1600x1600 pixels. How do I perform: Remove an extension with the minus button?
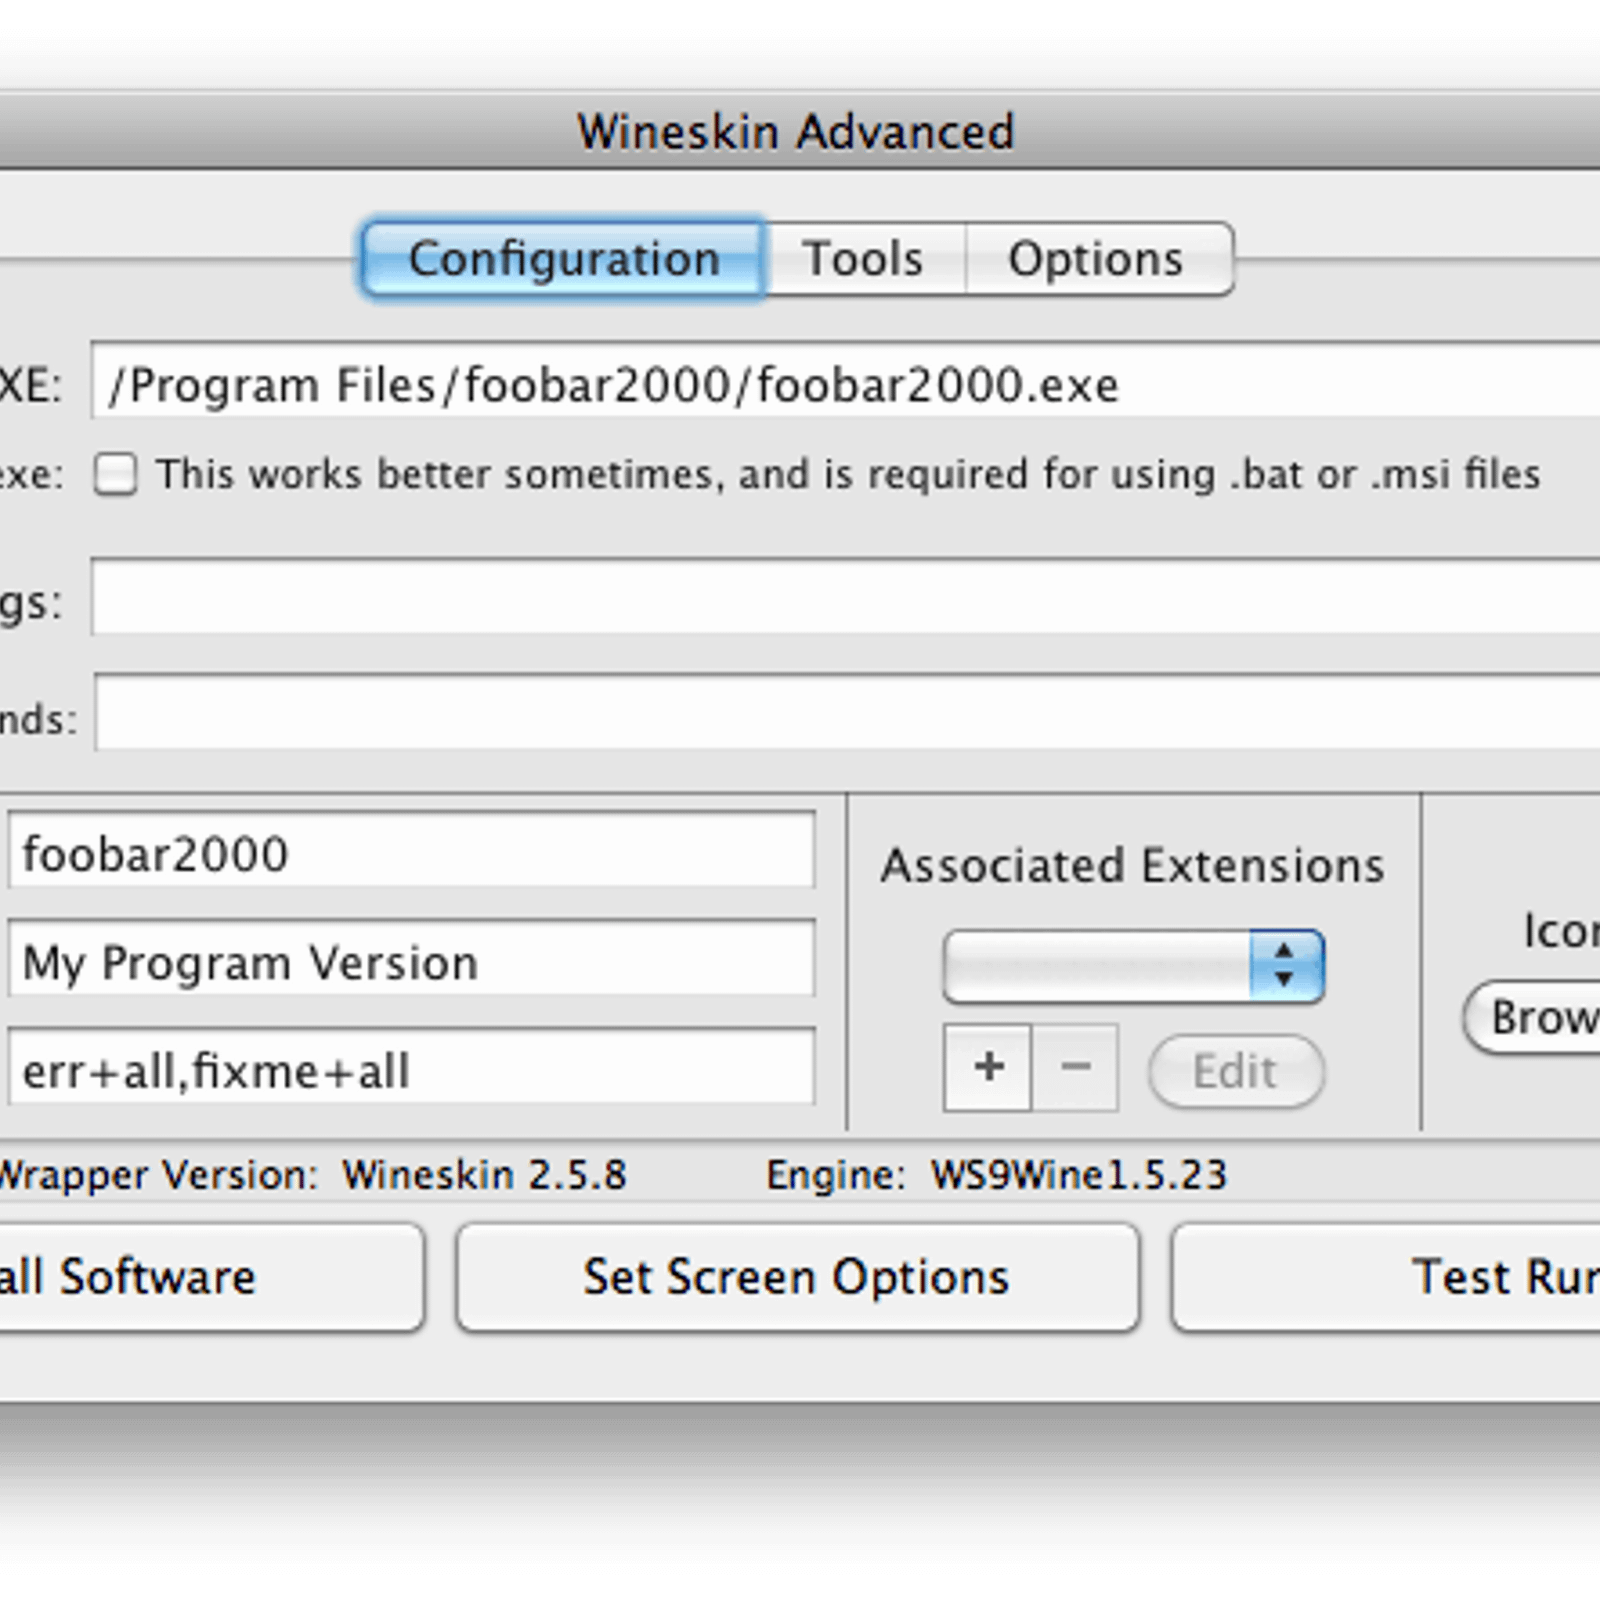pyautogui.click(x=1075, y=1067)
